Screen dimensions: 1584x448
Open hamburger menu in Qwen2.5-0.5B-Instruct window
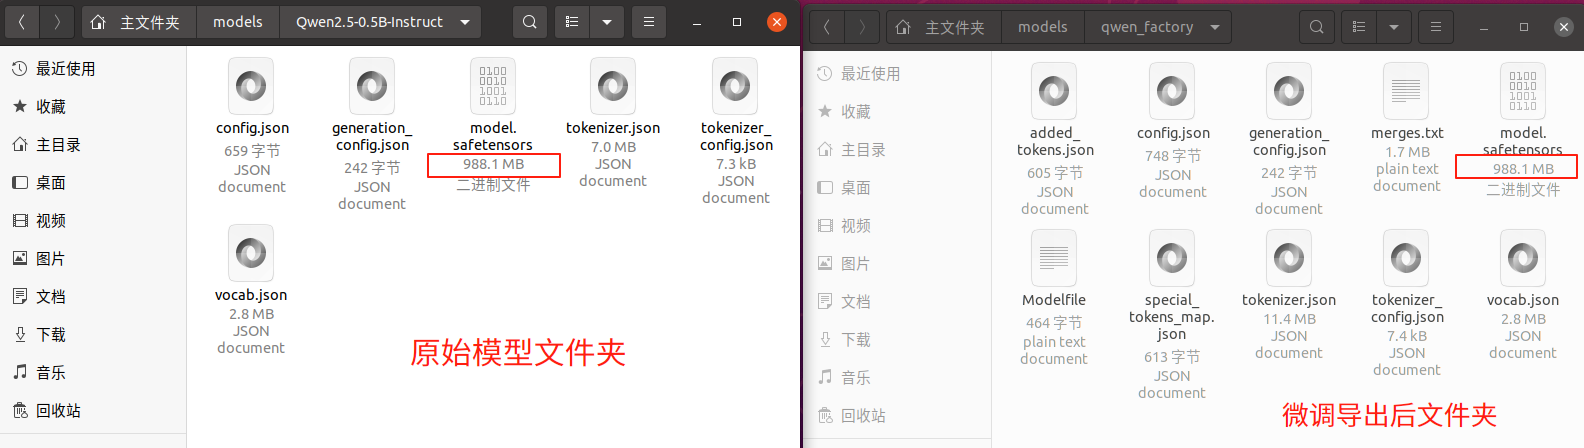pyautogui.click(x=649, y=22)
